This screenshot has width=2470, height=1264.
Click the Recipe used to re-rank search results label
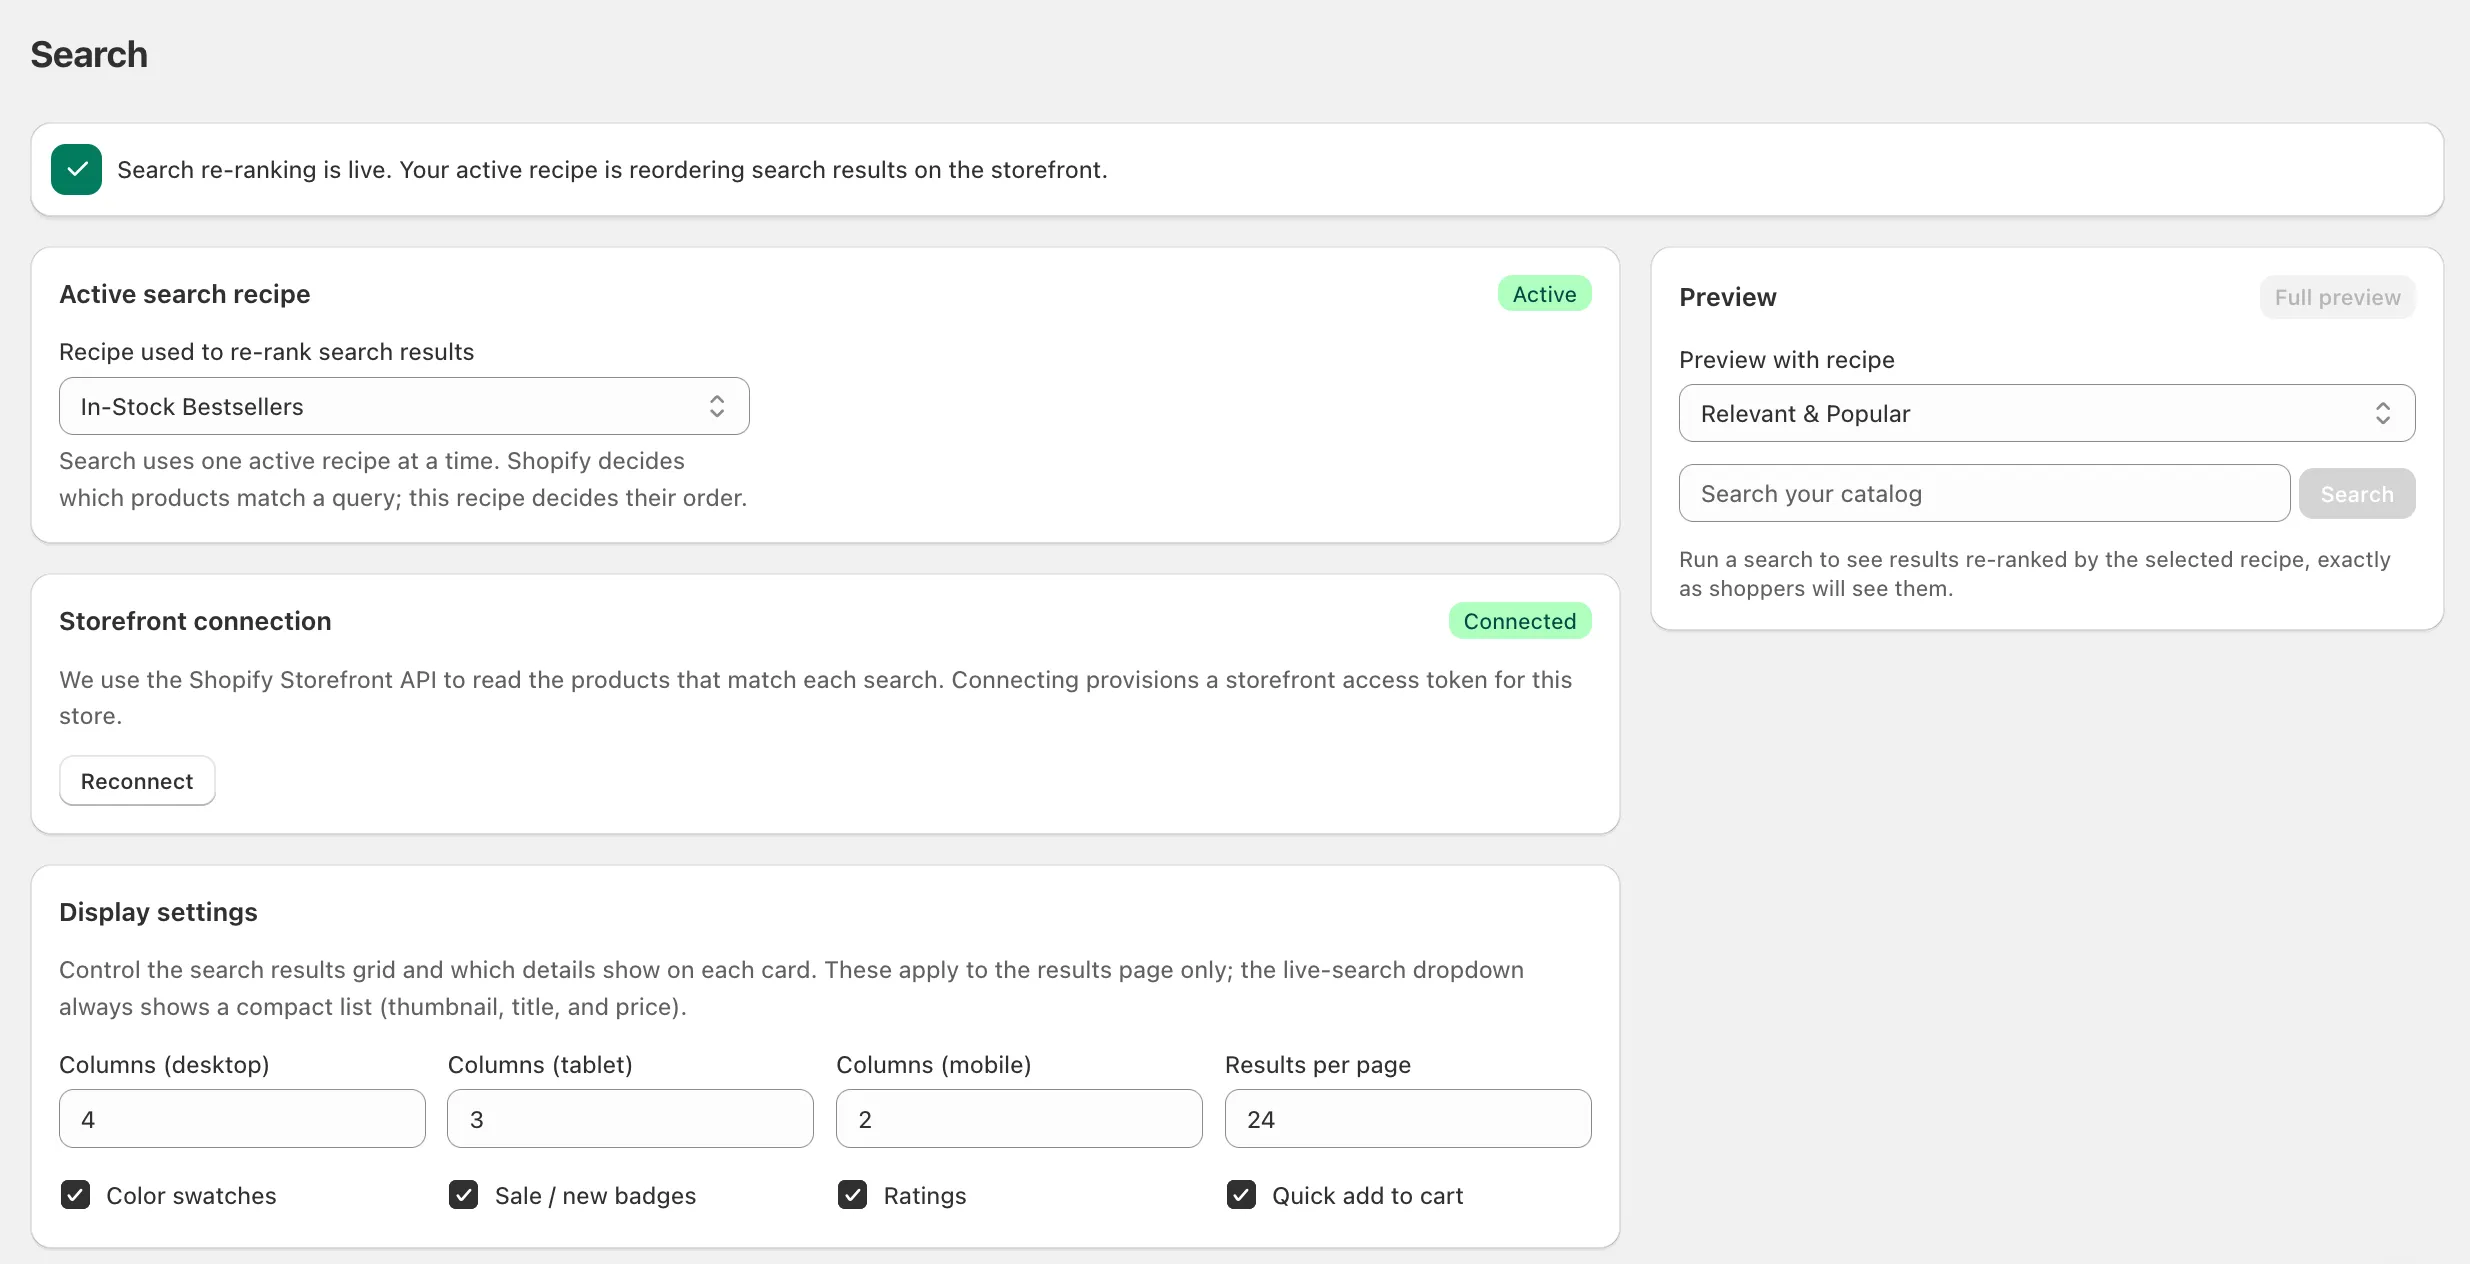pyautogui.click(x=266, y=352)
